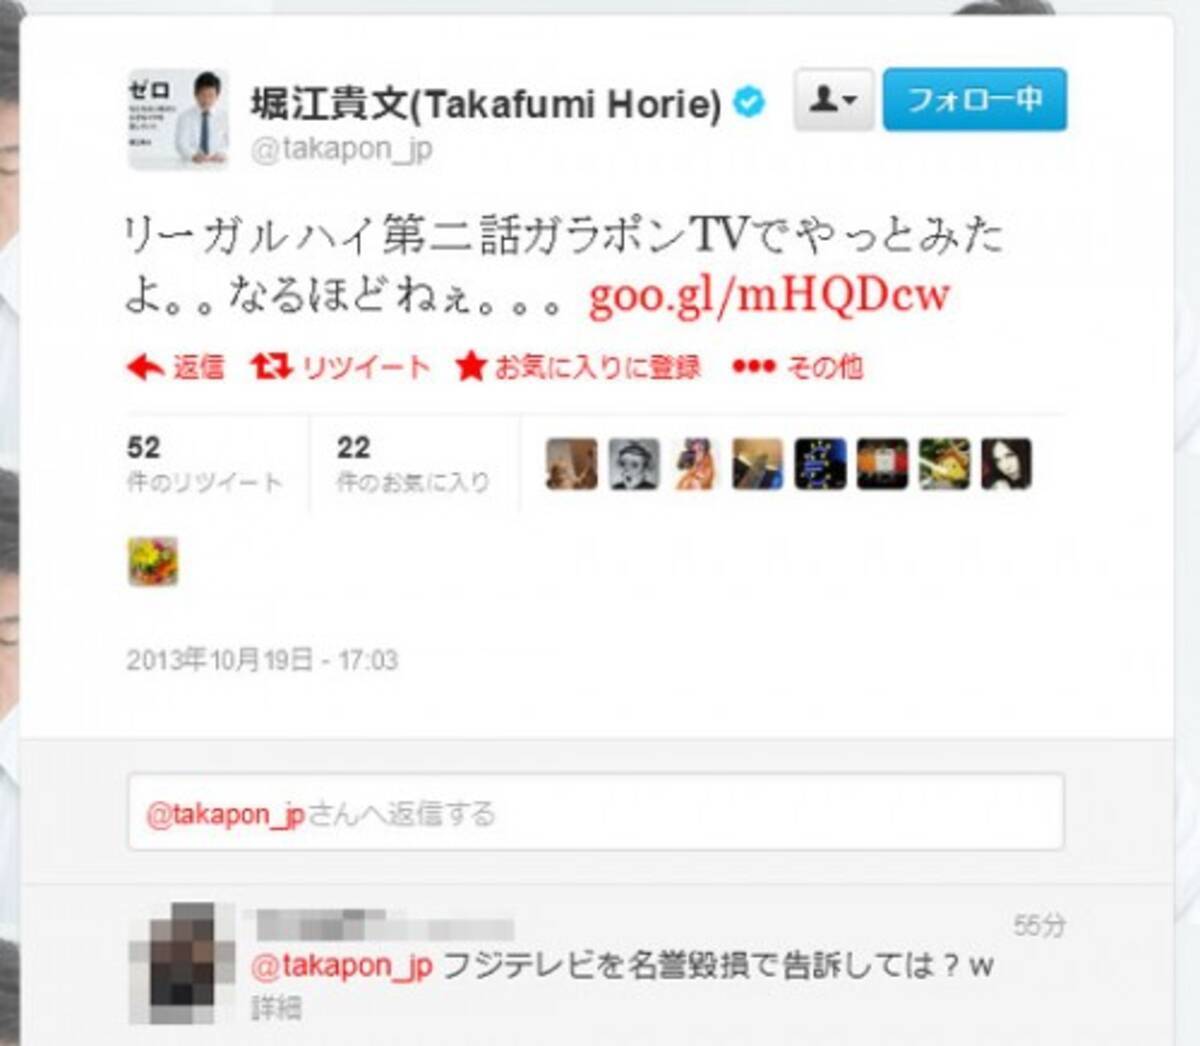Click the dark-haired last avatar in row
The height and width of the screenshot is (1046, 1200).
(x=1006, y=464)
